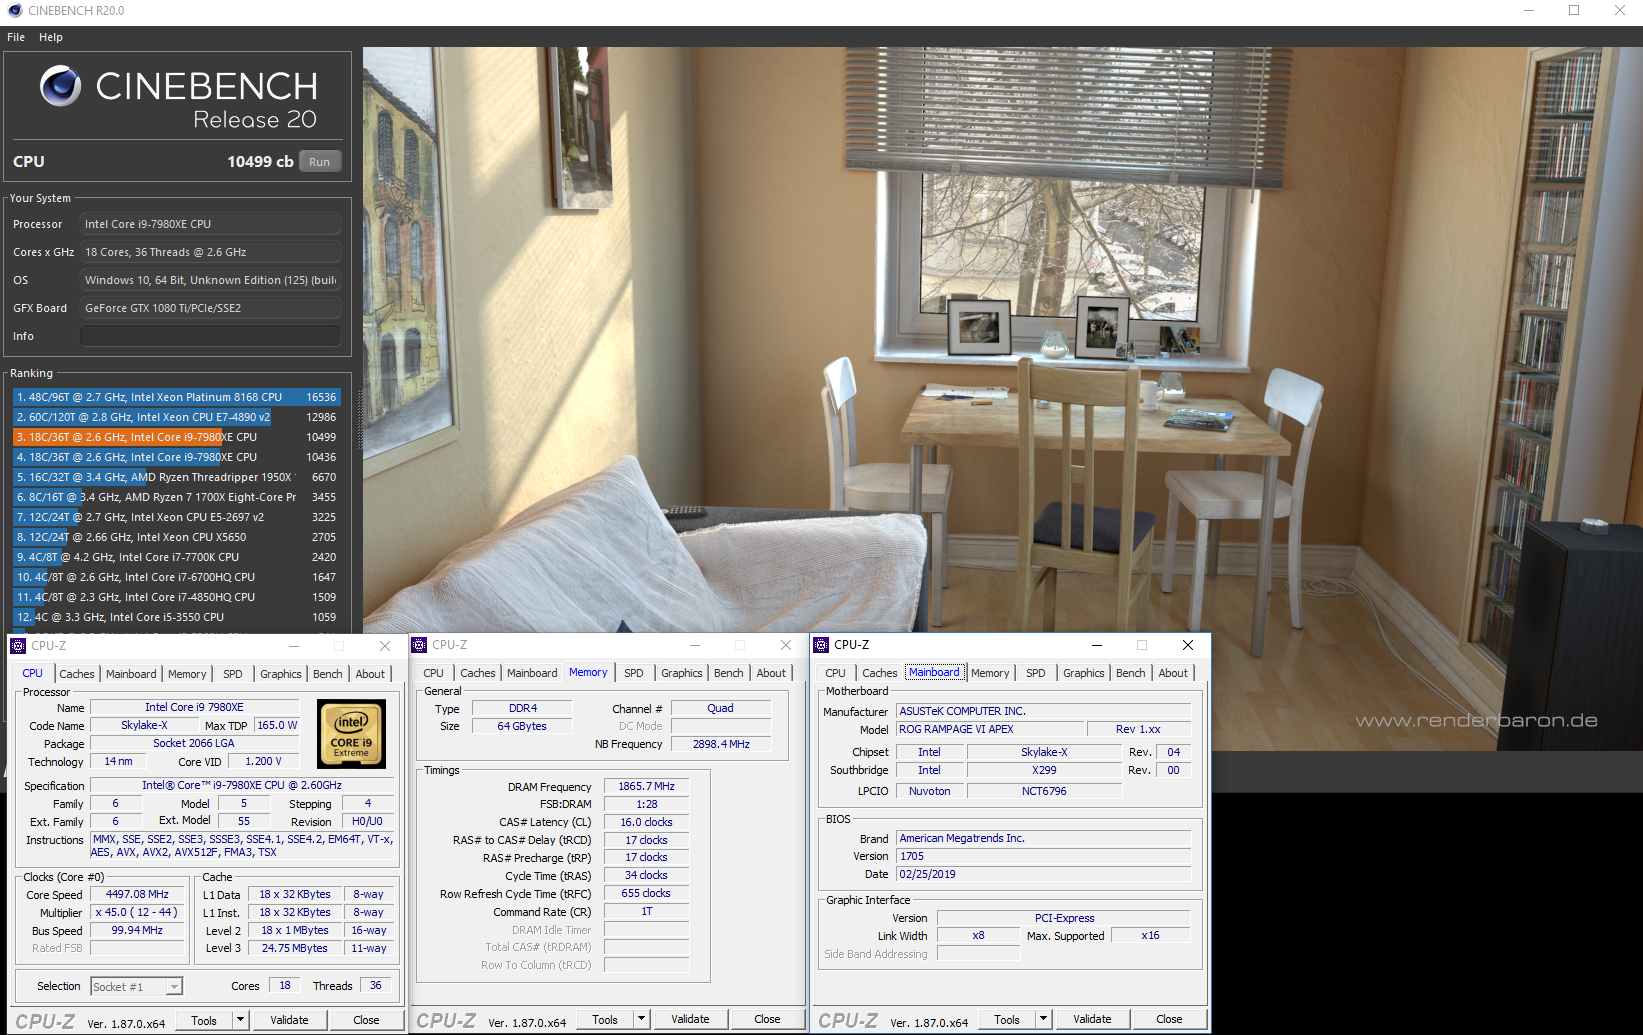Expand the Tools dropdown arrow in left CPU-Z window

(240, 1020)
